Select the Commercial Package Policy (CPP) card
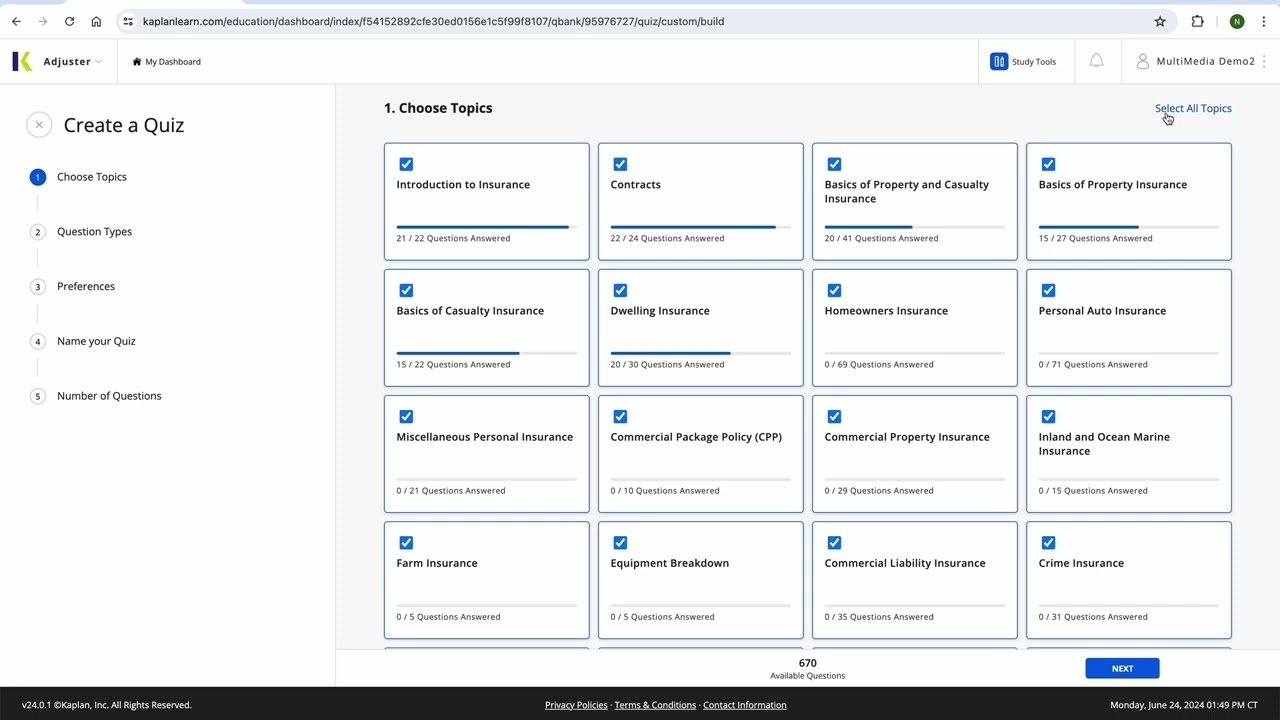Screen dimensions: 1280x720 [x=700, y=454]
